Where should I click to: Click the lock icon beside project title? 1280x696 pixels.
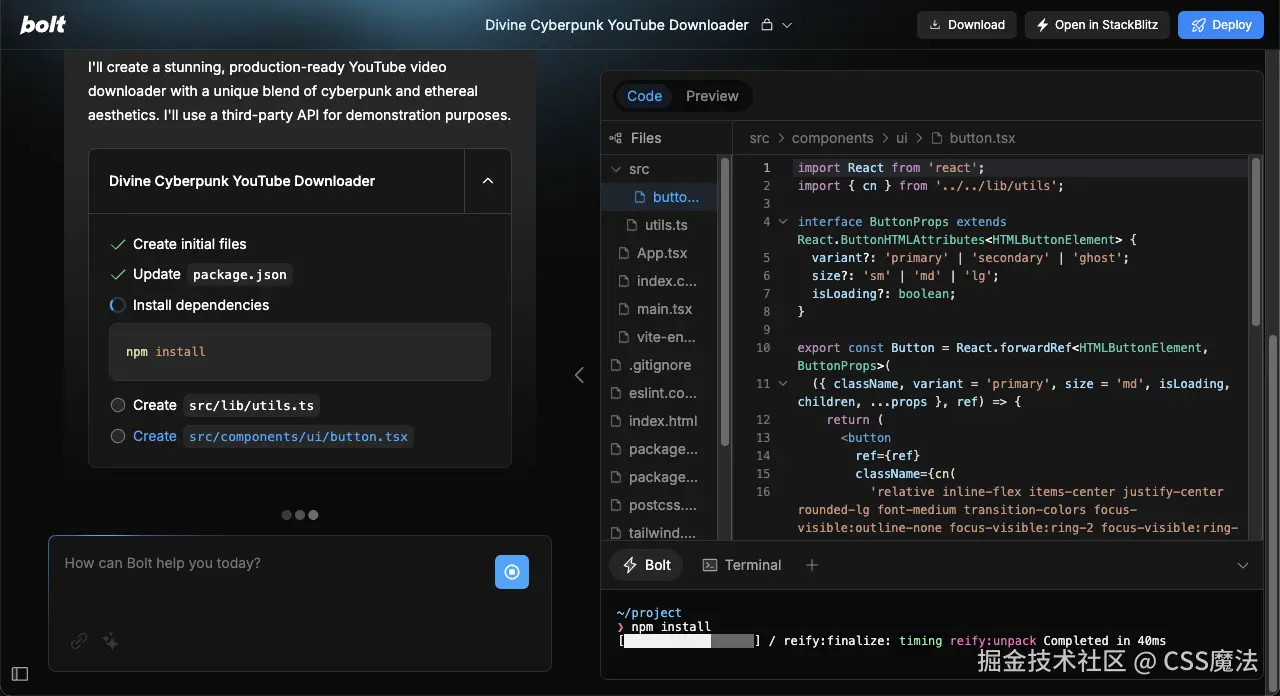click(x=767, y=25)
